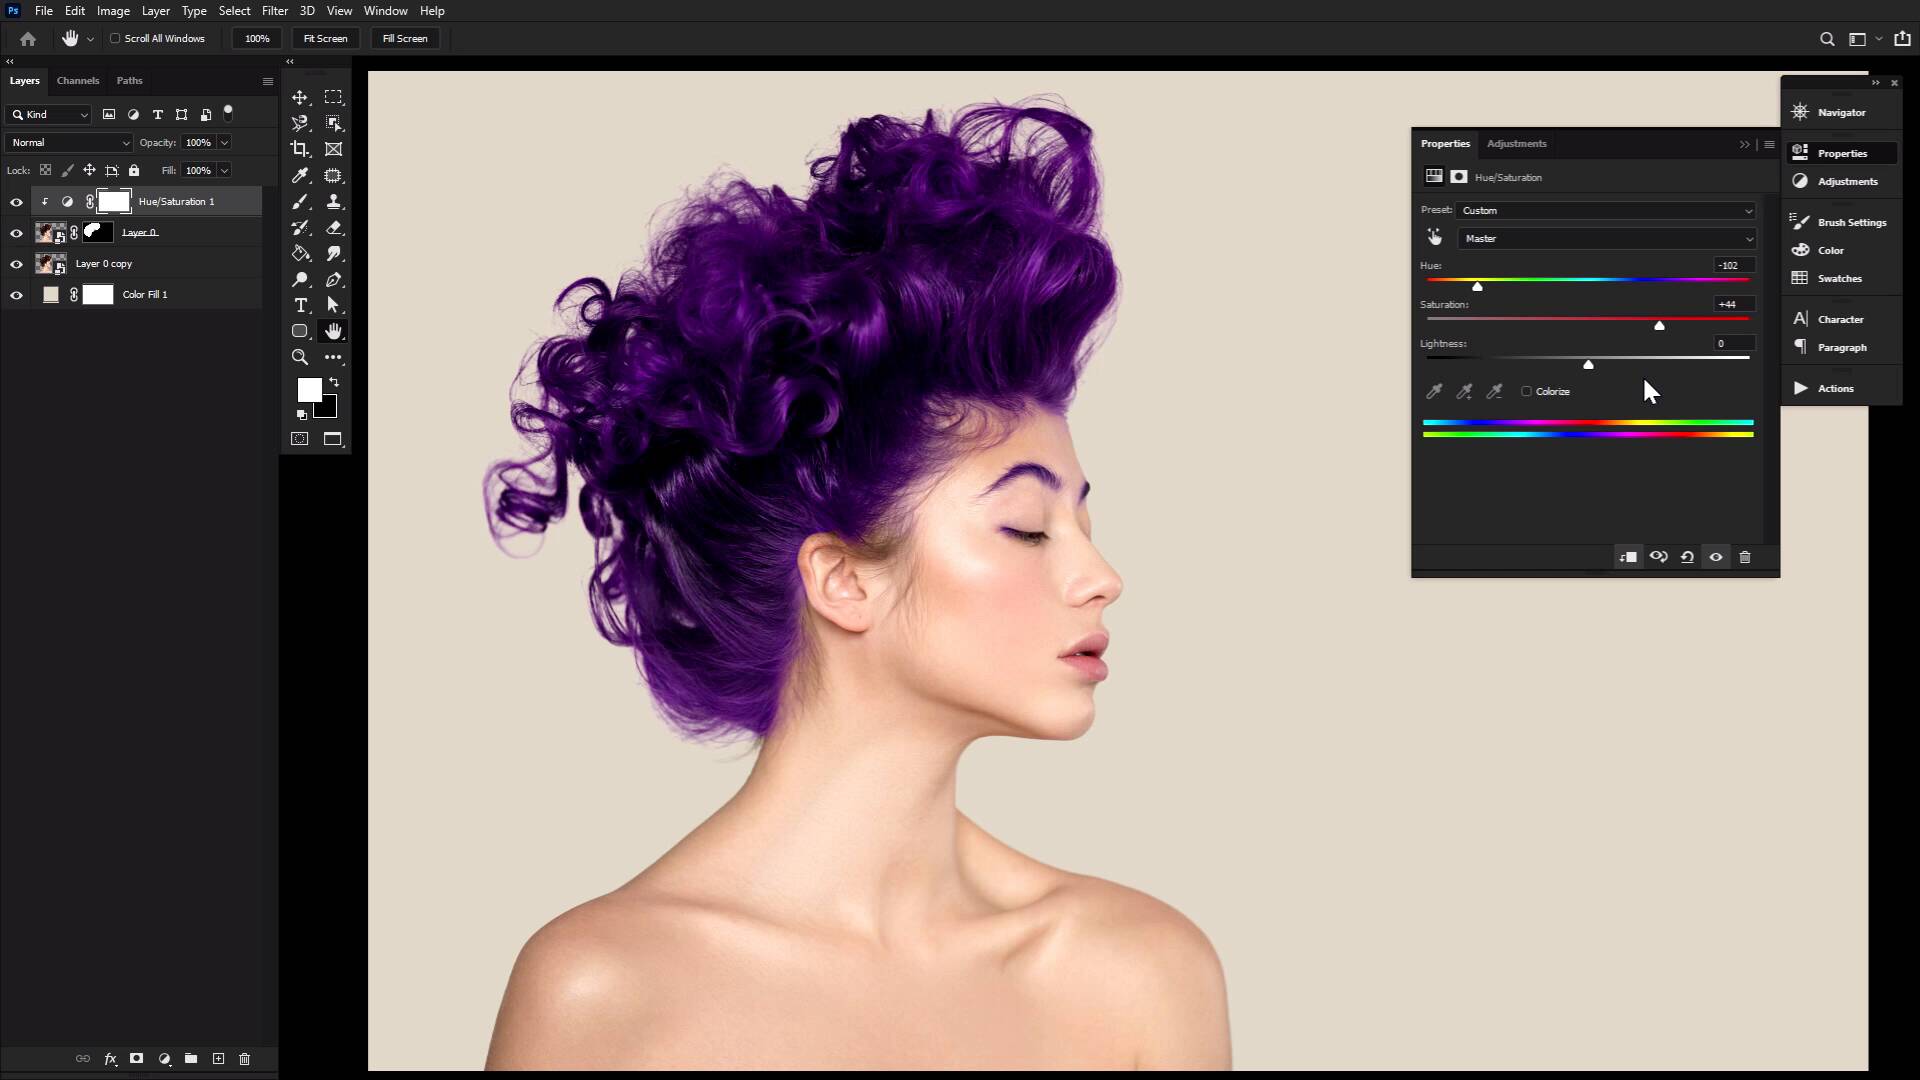
Task: Pick the Eyedropper tool
Action: tap(300, 175)
